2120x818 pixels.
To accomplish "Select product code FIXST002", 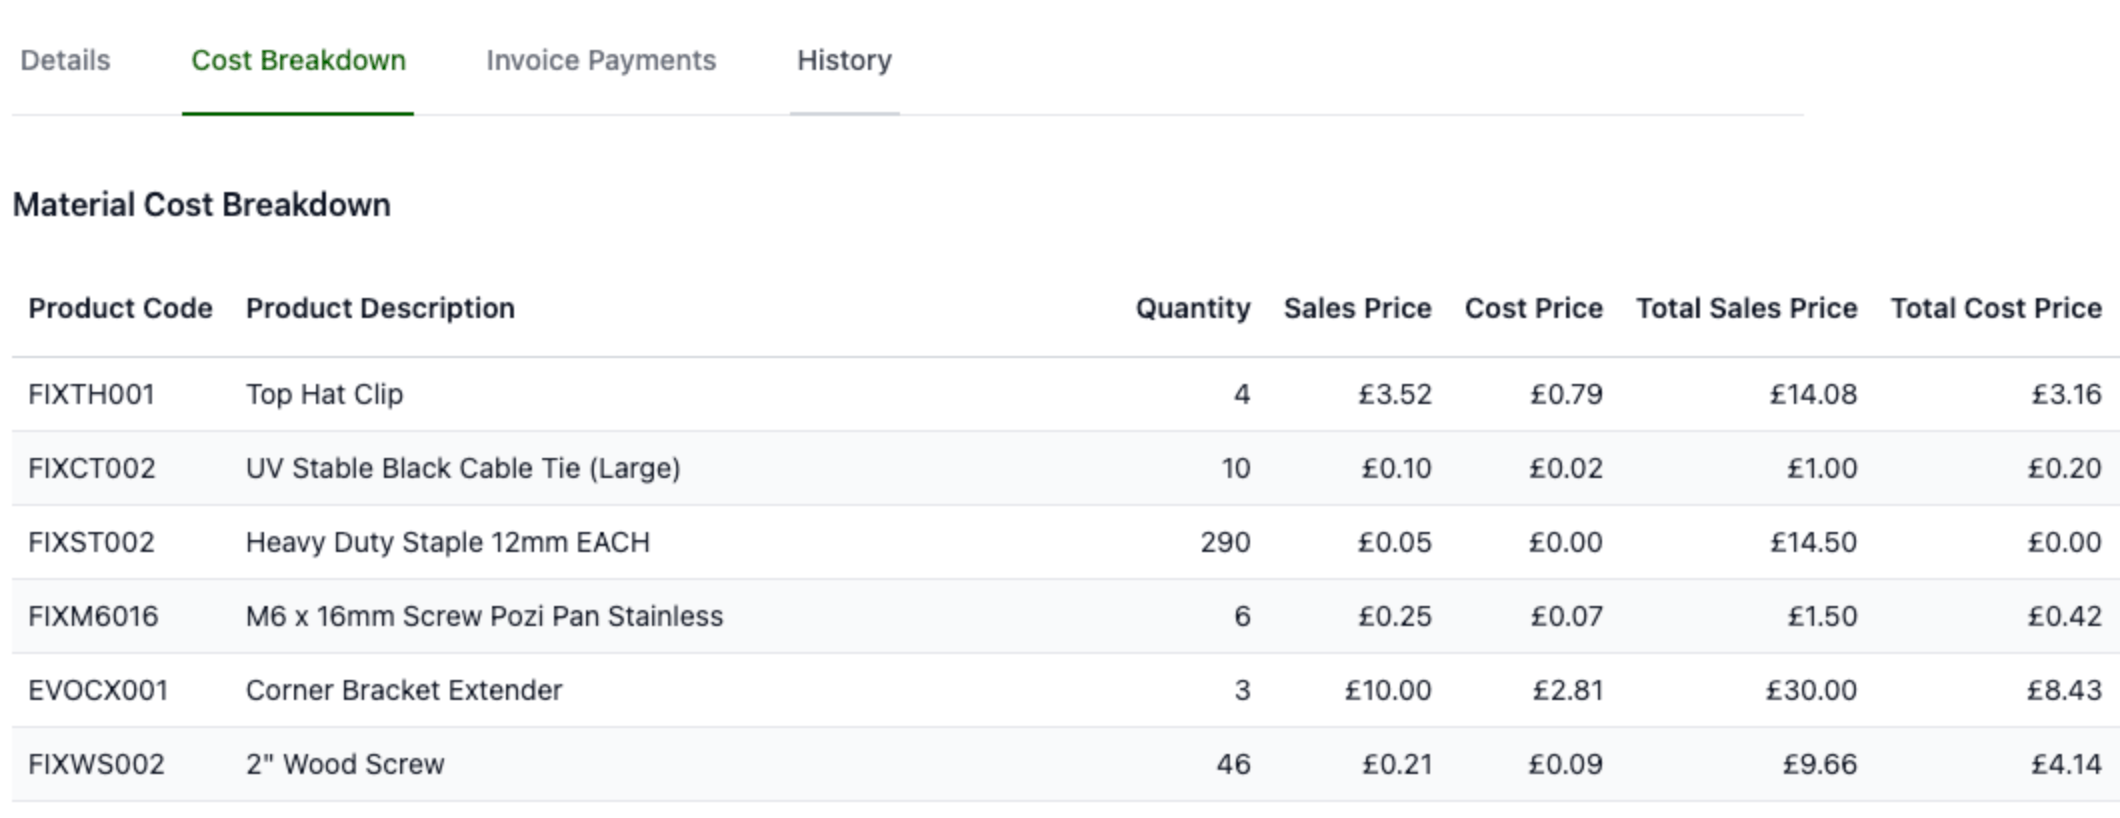I will point(91,542).
